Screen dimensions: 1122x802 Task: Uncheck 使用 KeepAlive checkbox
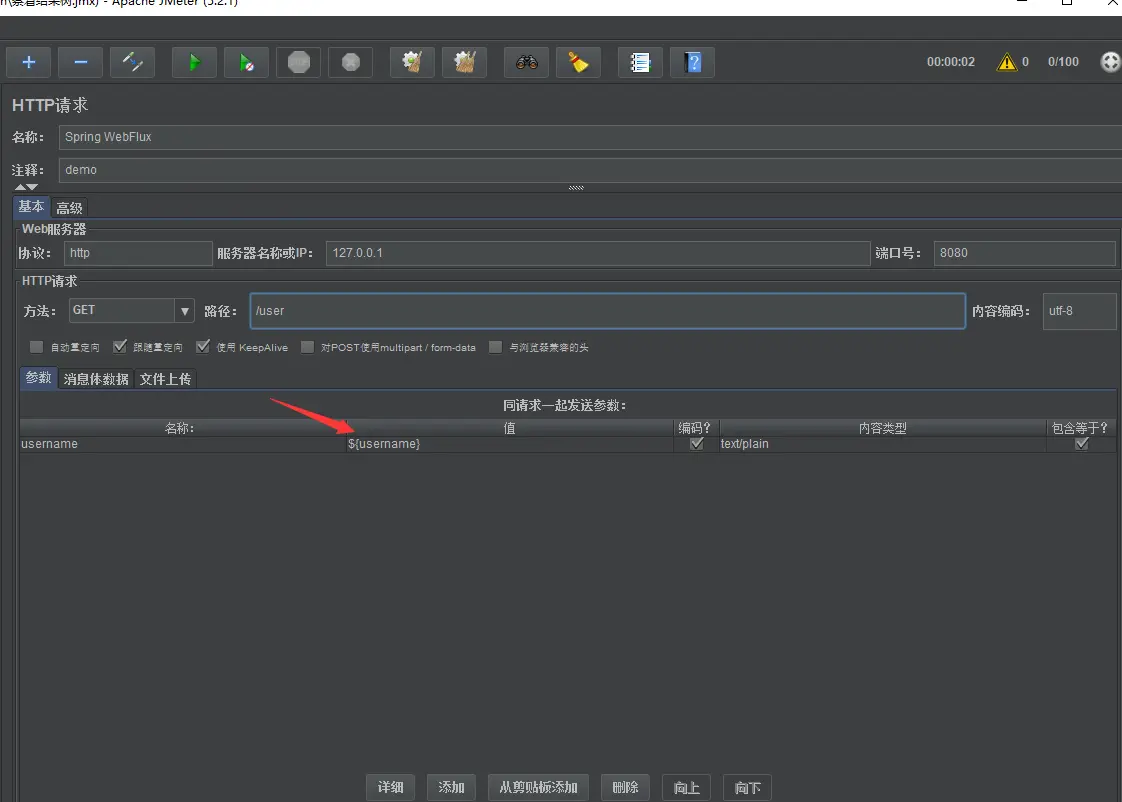[203, 347]
